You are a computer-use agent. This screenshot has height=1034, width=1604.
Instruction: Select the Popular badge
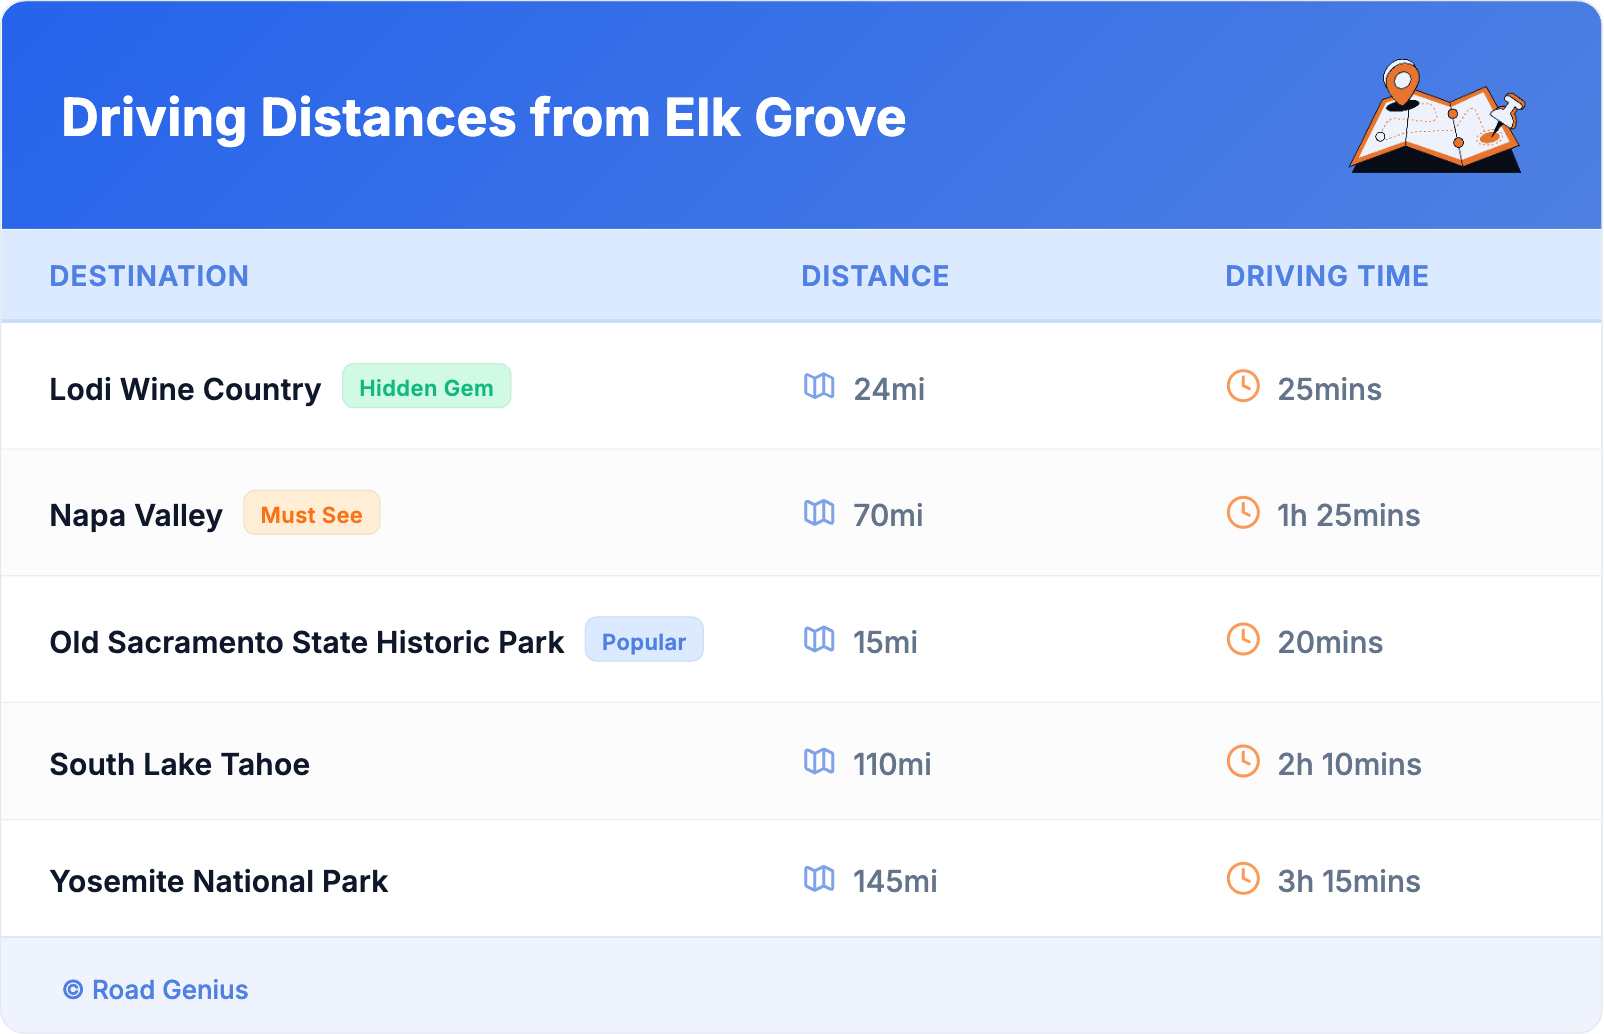pos(644,641)
